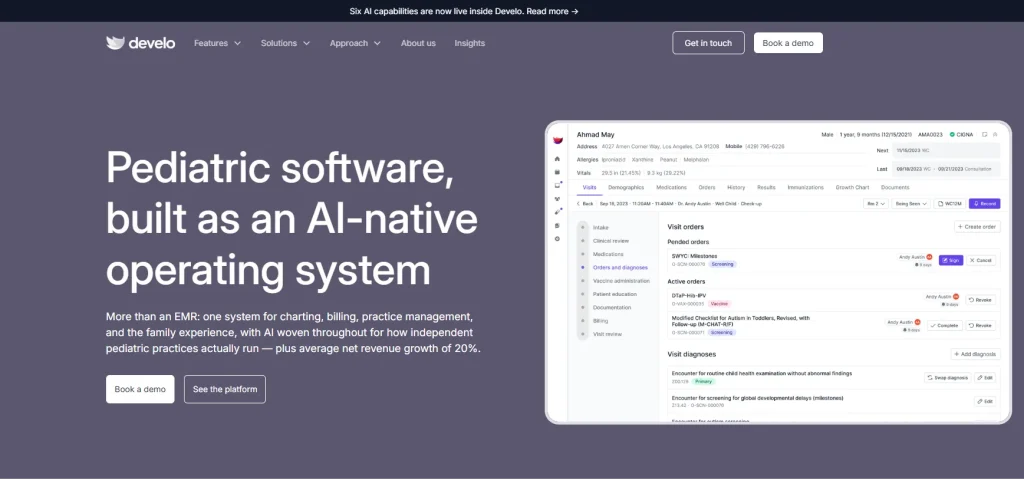Open the Results tab
Screen dimensions: 1024x480
click(766, 187)
